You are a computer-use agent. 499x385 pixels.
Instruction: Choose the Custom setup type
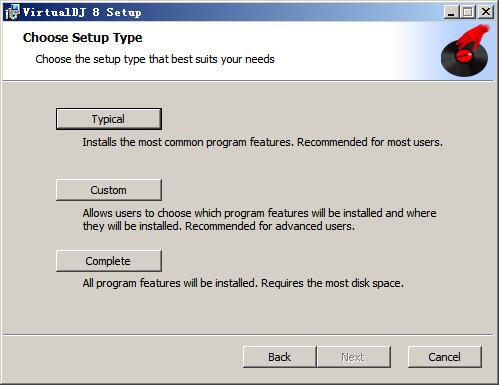tap(109, 190)
